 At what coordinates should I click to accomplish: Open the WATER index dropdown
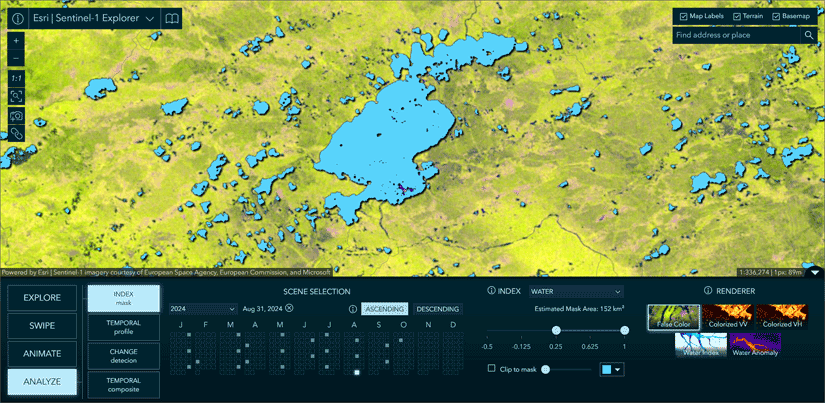576,291
